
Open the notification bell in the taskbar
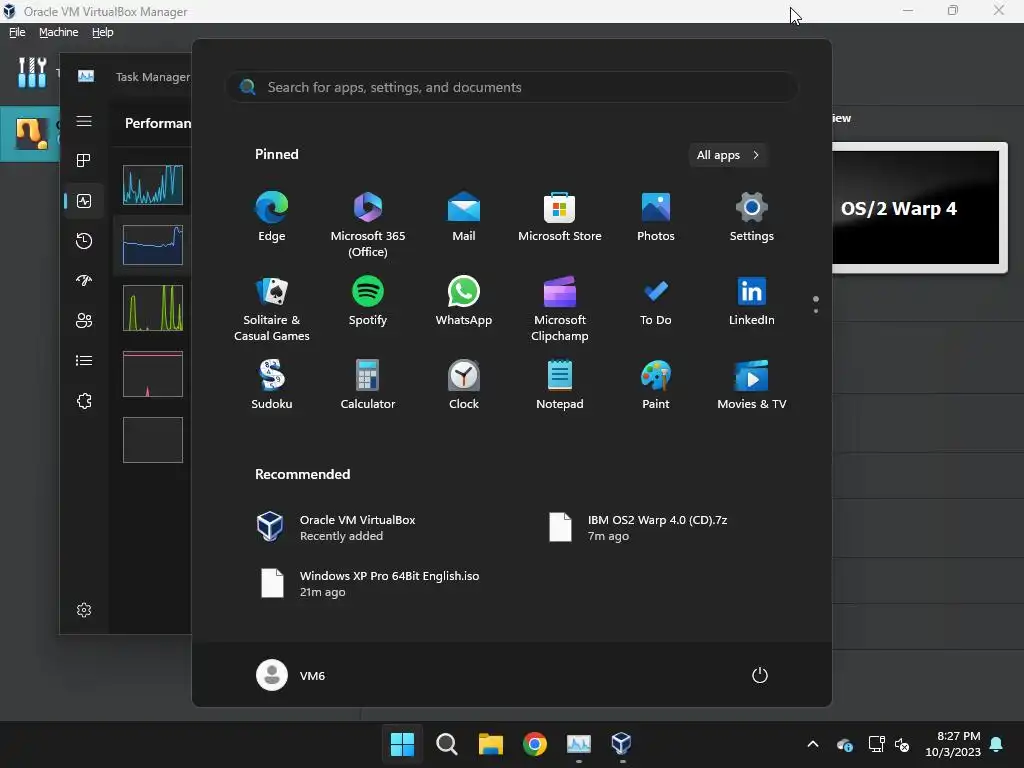pos(997,744)
